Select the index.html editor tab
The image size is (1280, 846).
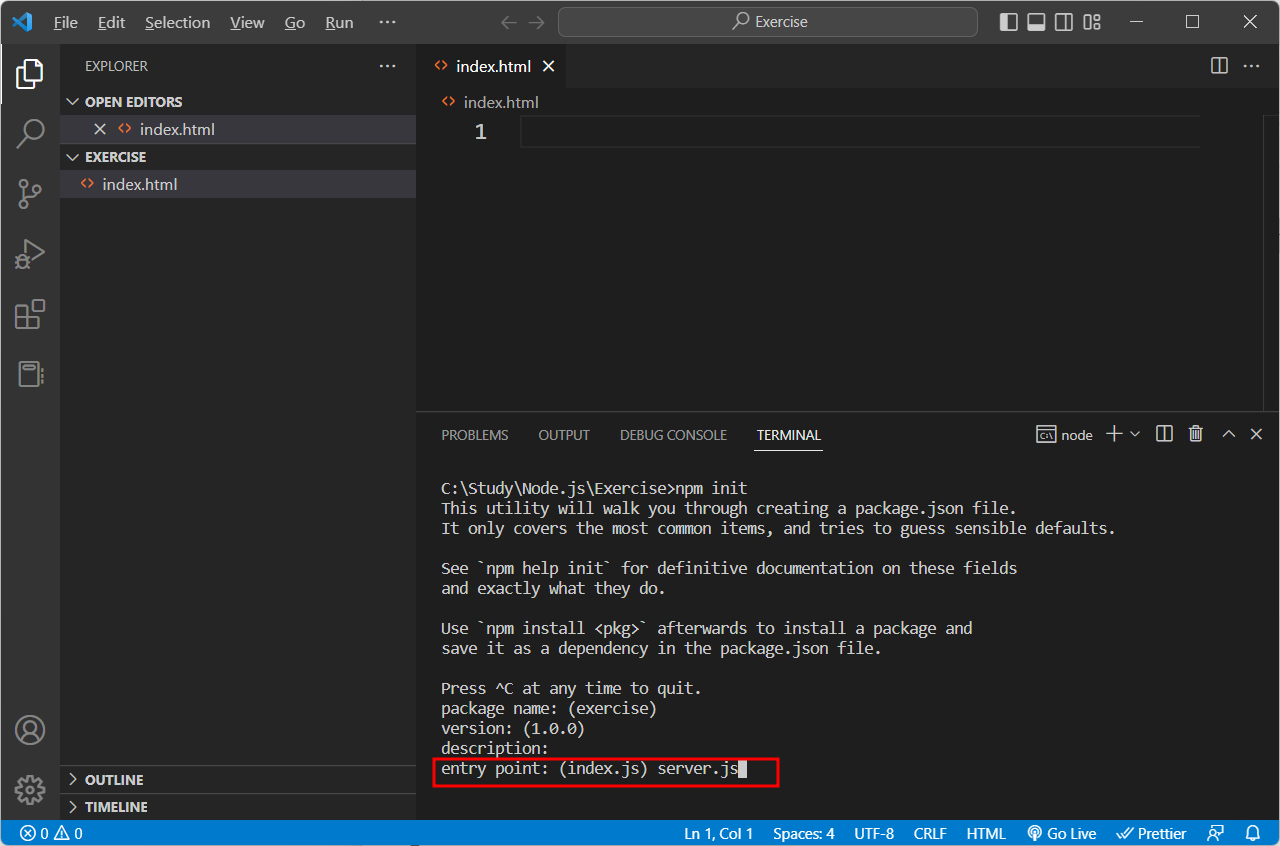(493, 66)
